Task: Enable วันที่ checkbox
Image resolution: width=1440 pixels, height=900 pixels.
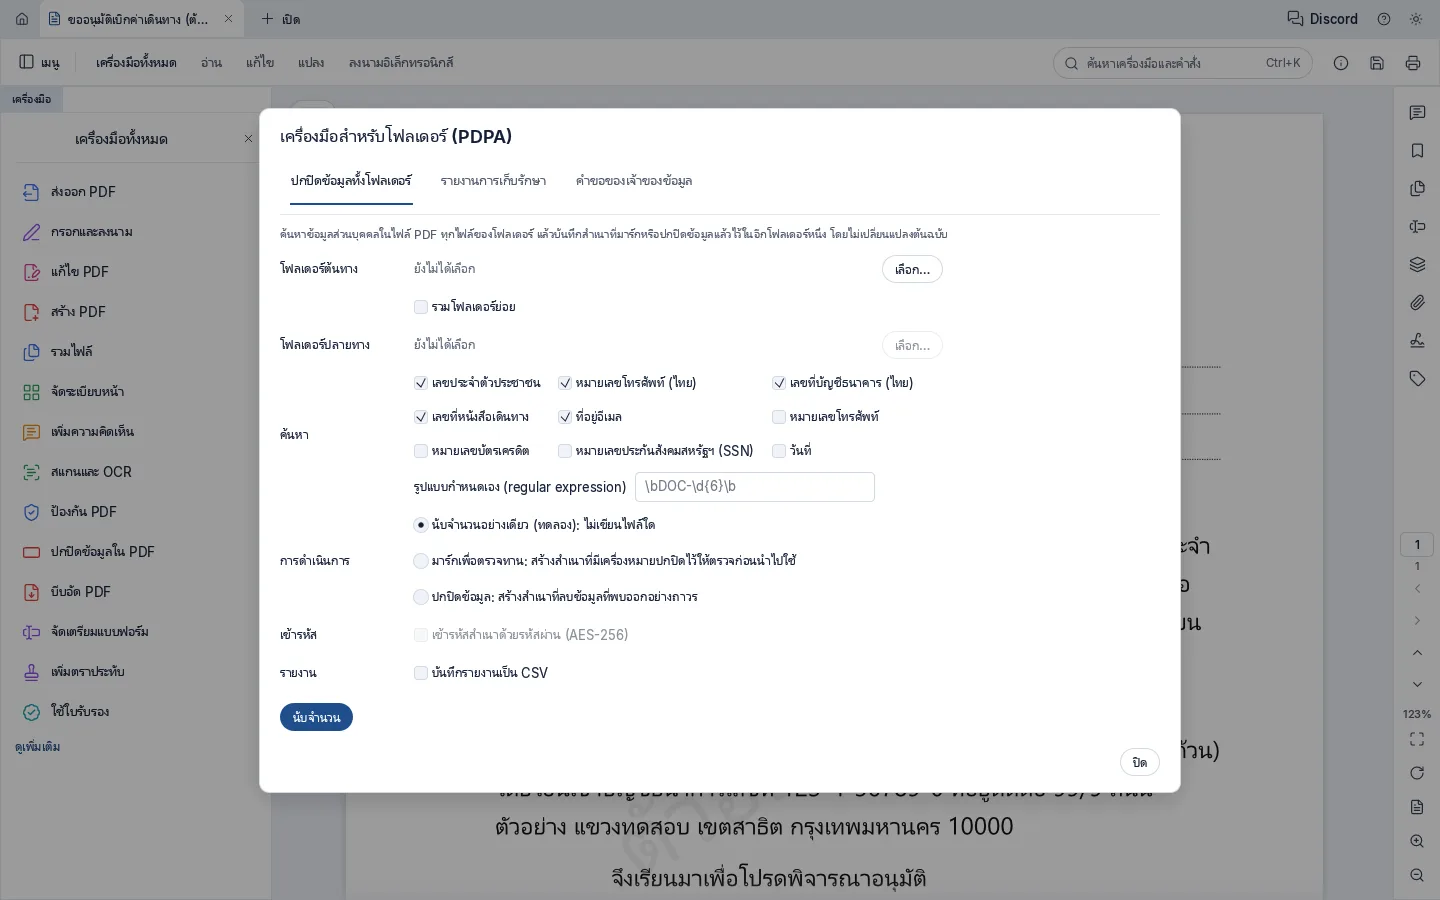Action: (x=779, y=451)
